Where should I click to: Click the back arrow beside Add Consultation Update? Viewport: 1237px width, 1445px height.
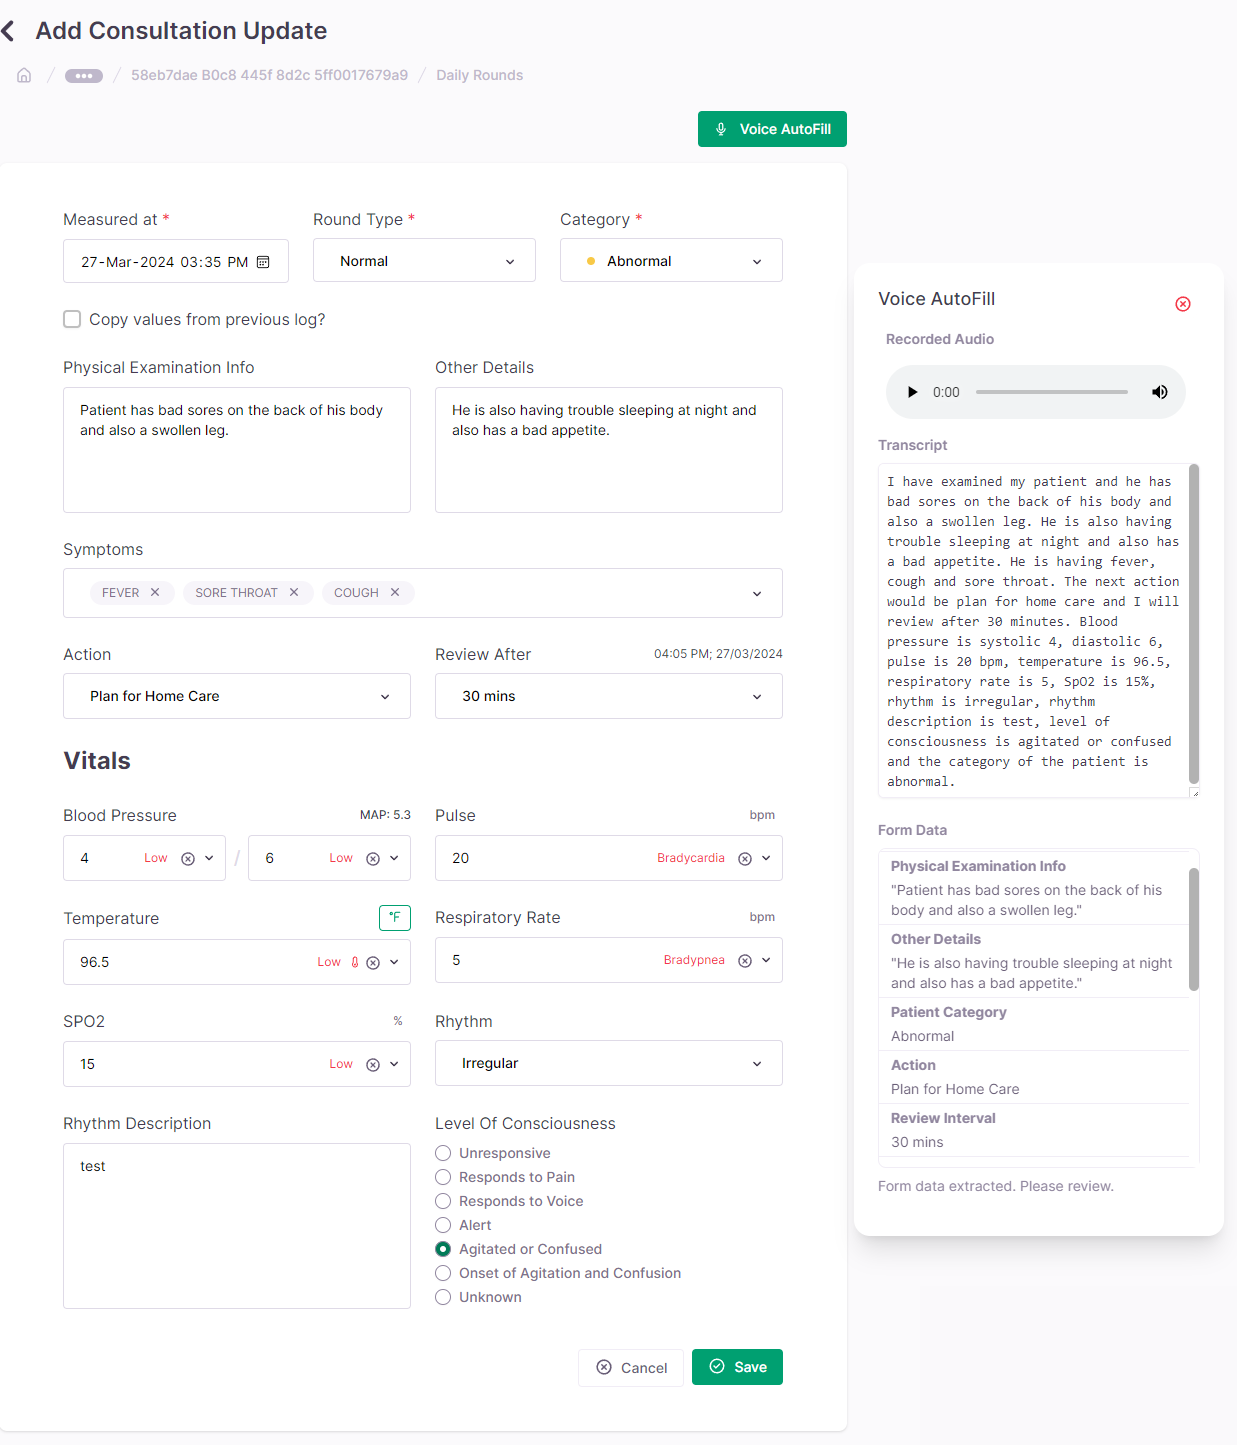click(9, 31)
